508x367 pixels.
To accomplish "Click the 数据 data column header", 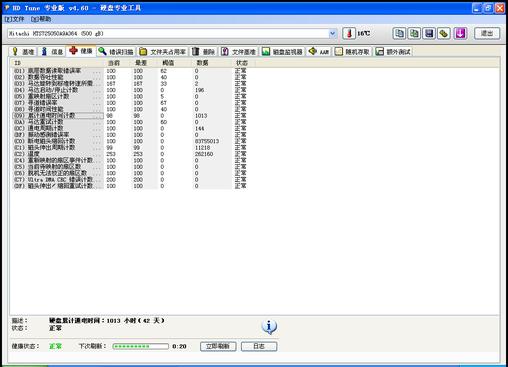I will pyautogui.click(x=212, y=63).
